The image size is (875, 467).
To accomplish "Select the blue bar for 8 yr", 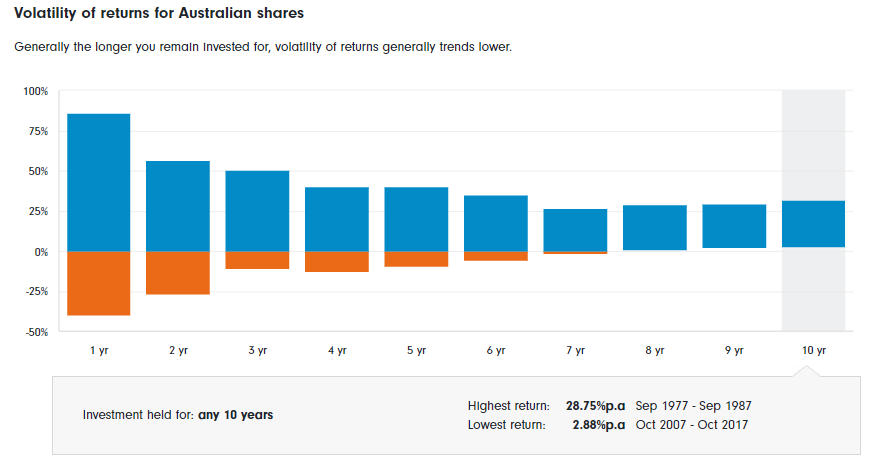I will [655, 227].
